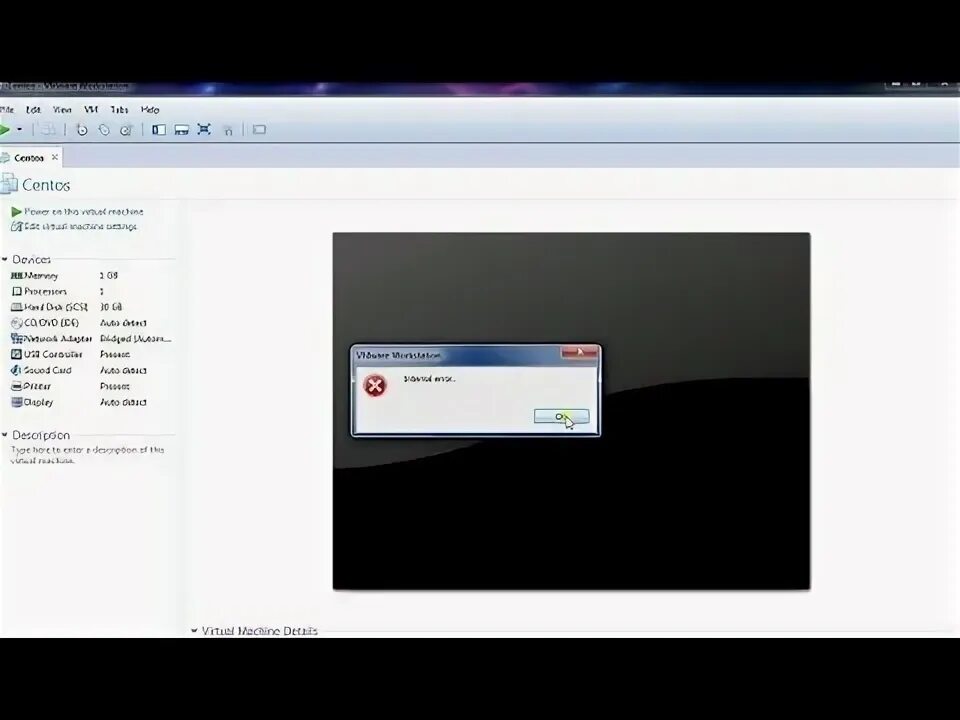Click the Bridged network adapter value
This screenshot has height=720, width=960.
(135, 339)
